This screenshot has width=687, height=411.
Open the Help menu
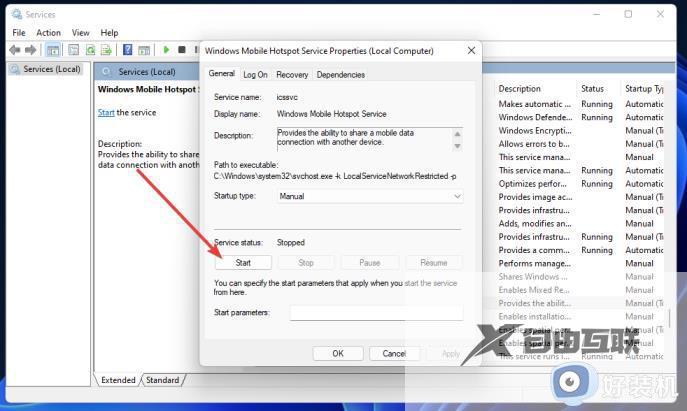109,32
